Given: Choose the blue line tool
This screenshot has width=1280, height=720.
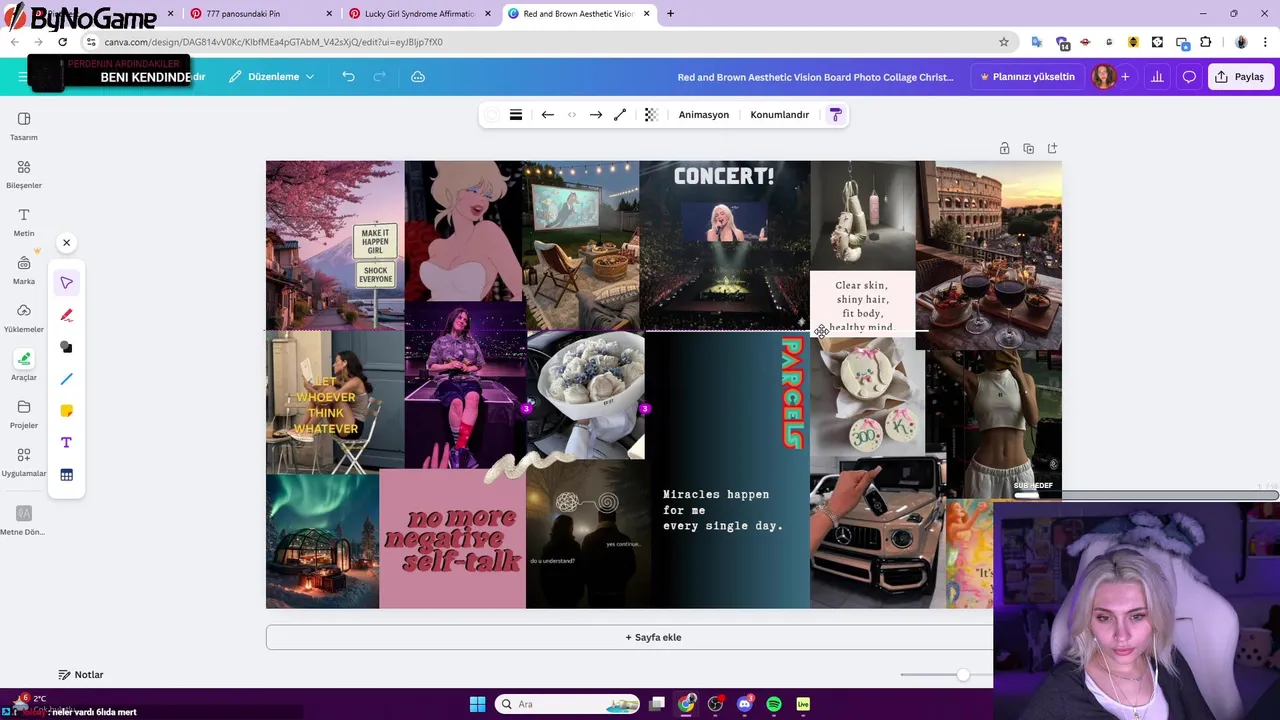Looking at the screenshot, I should 66,379.
